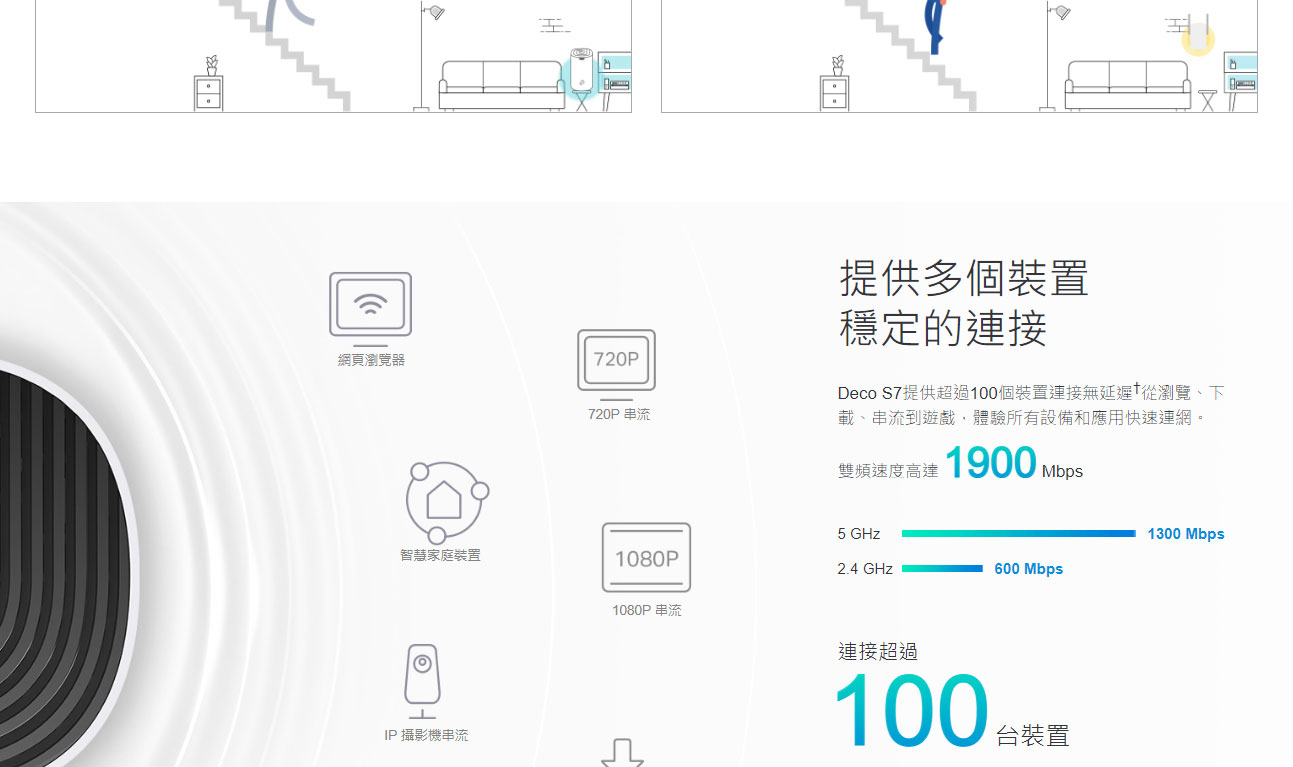
Task: Click the IP camera icon
Action: coord(422,682)
